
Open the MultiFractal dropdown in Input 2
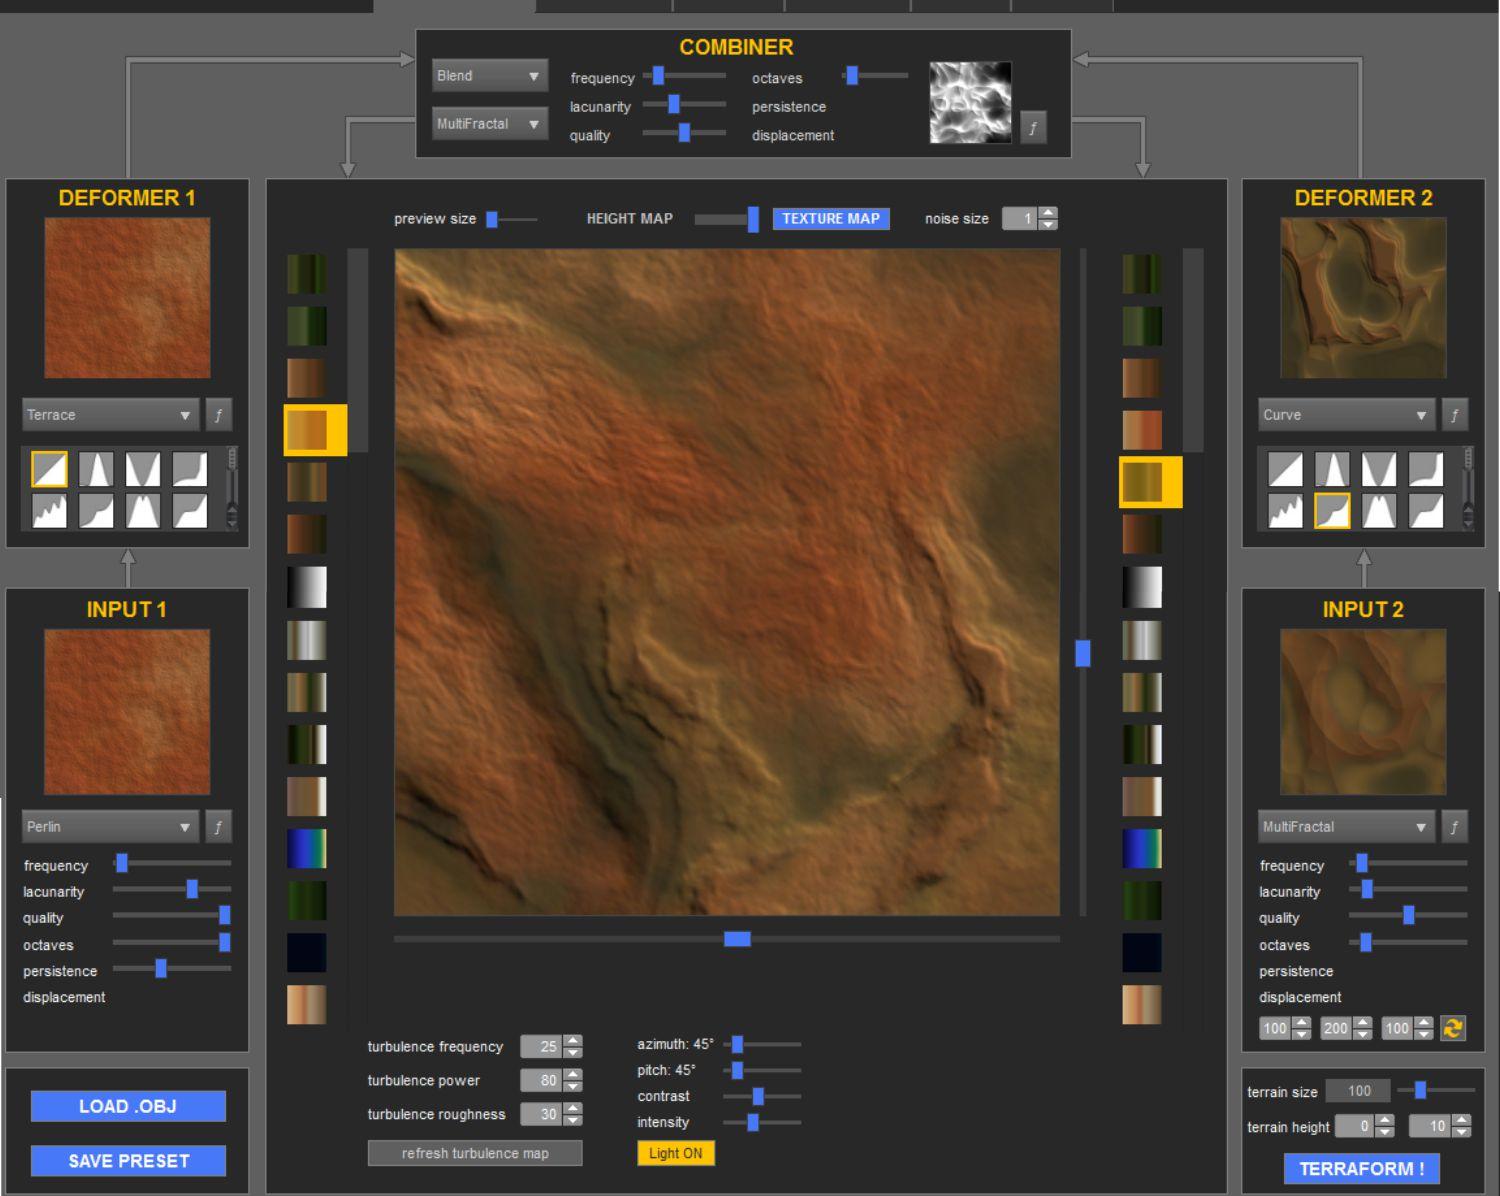click(1345, 827)
